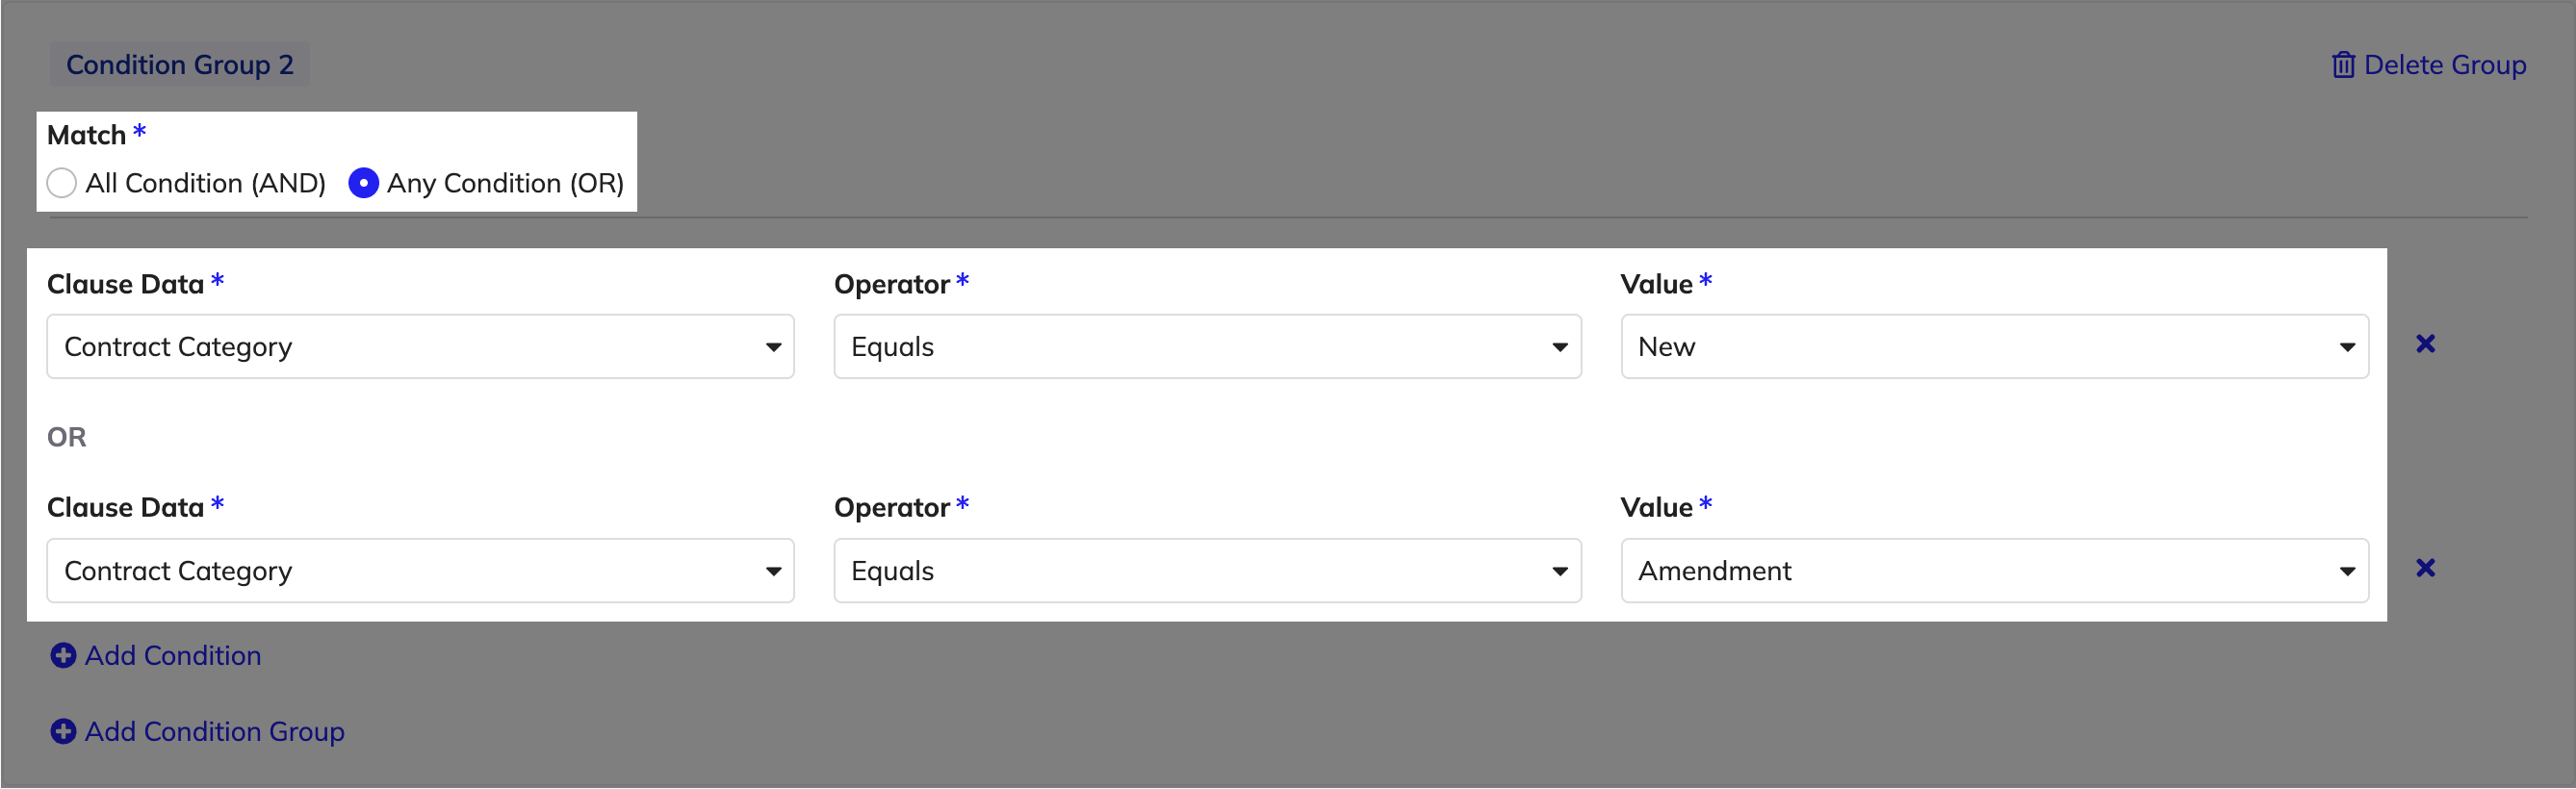Click the plus icon beside Add Condition Group
The image size is (2576, 789).
63,731
